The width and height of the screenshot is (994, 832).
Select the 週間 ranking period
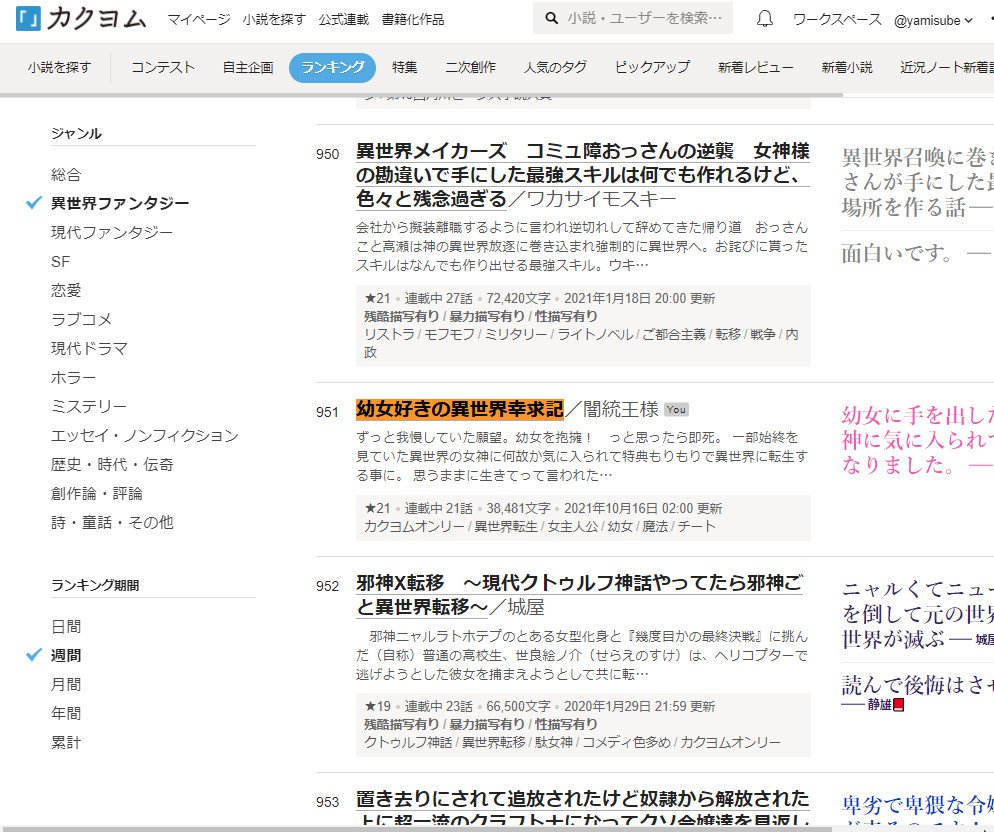[x=66, y=655]
